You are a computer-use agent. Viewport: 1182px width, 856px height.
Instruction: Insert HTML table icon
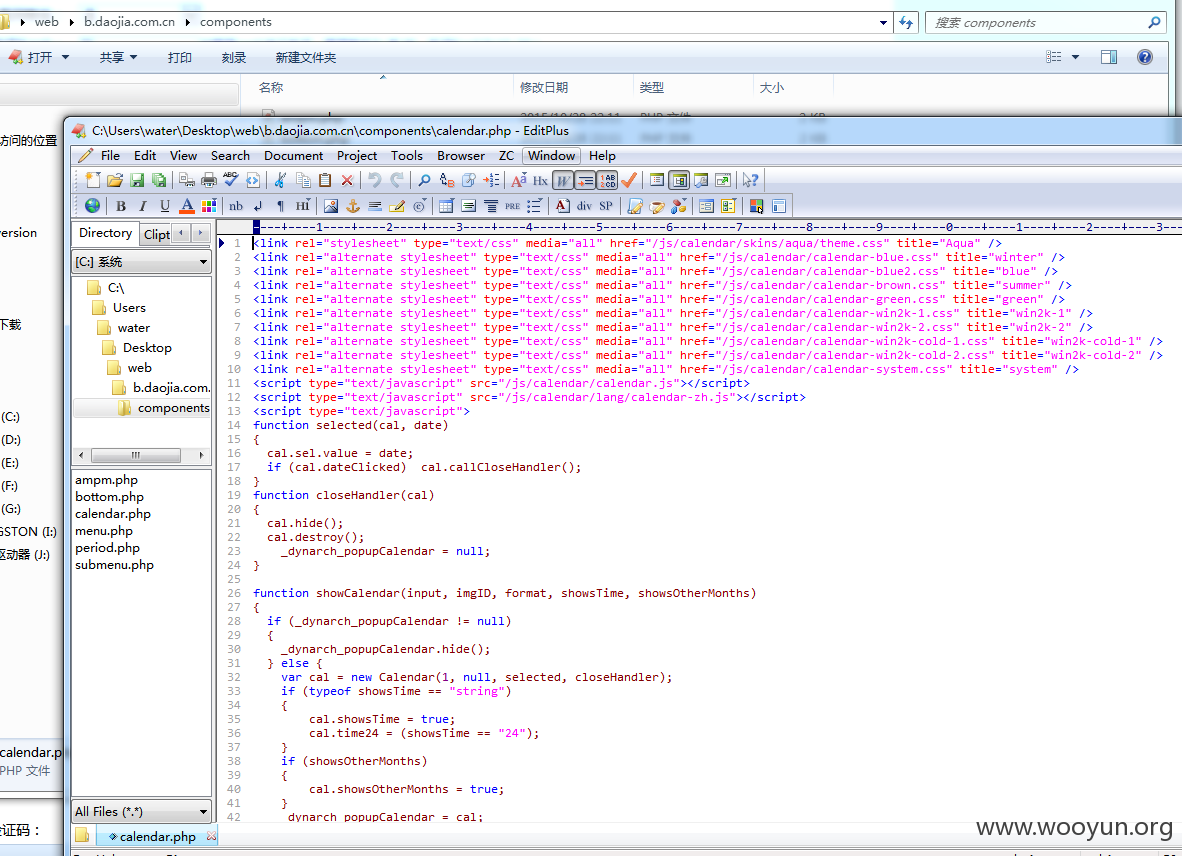446,206
